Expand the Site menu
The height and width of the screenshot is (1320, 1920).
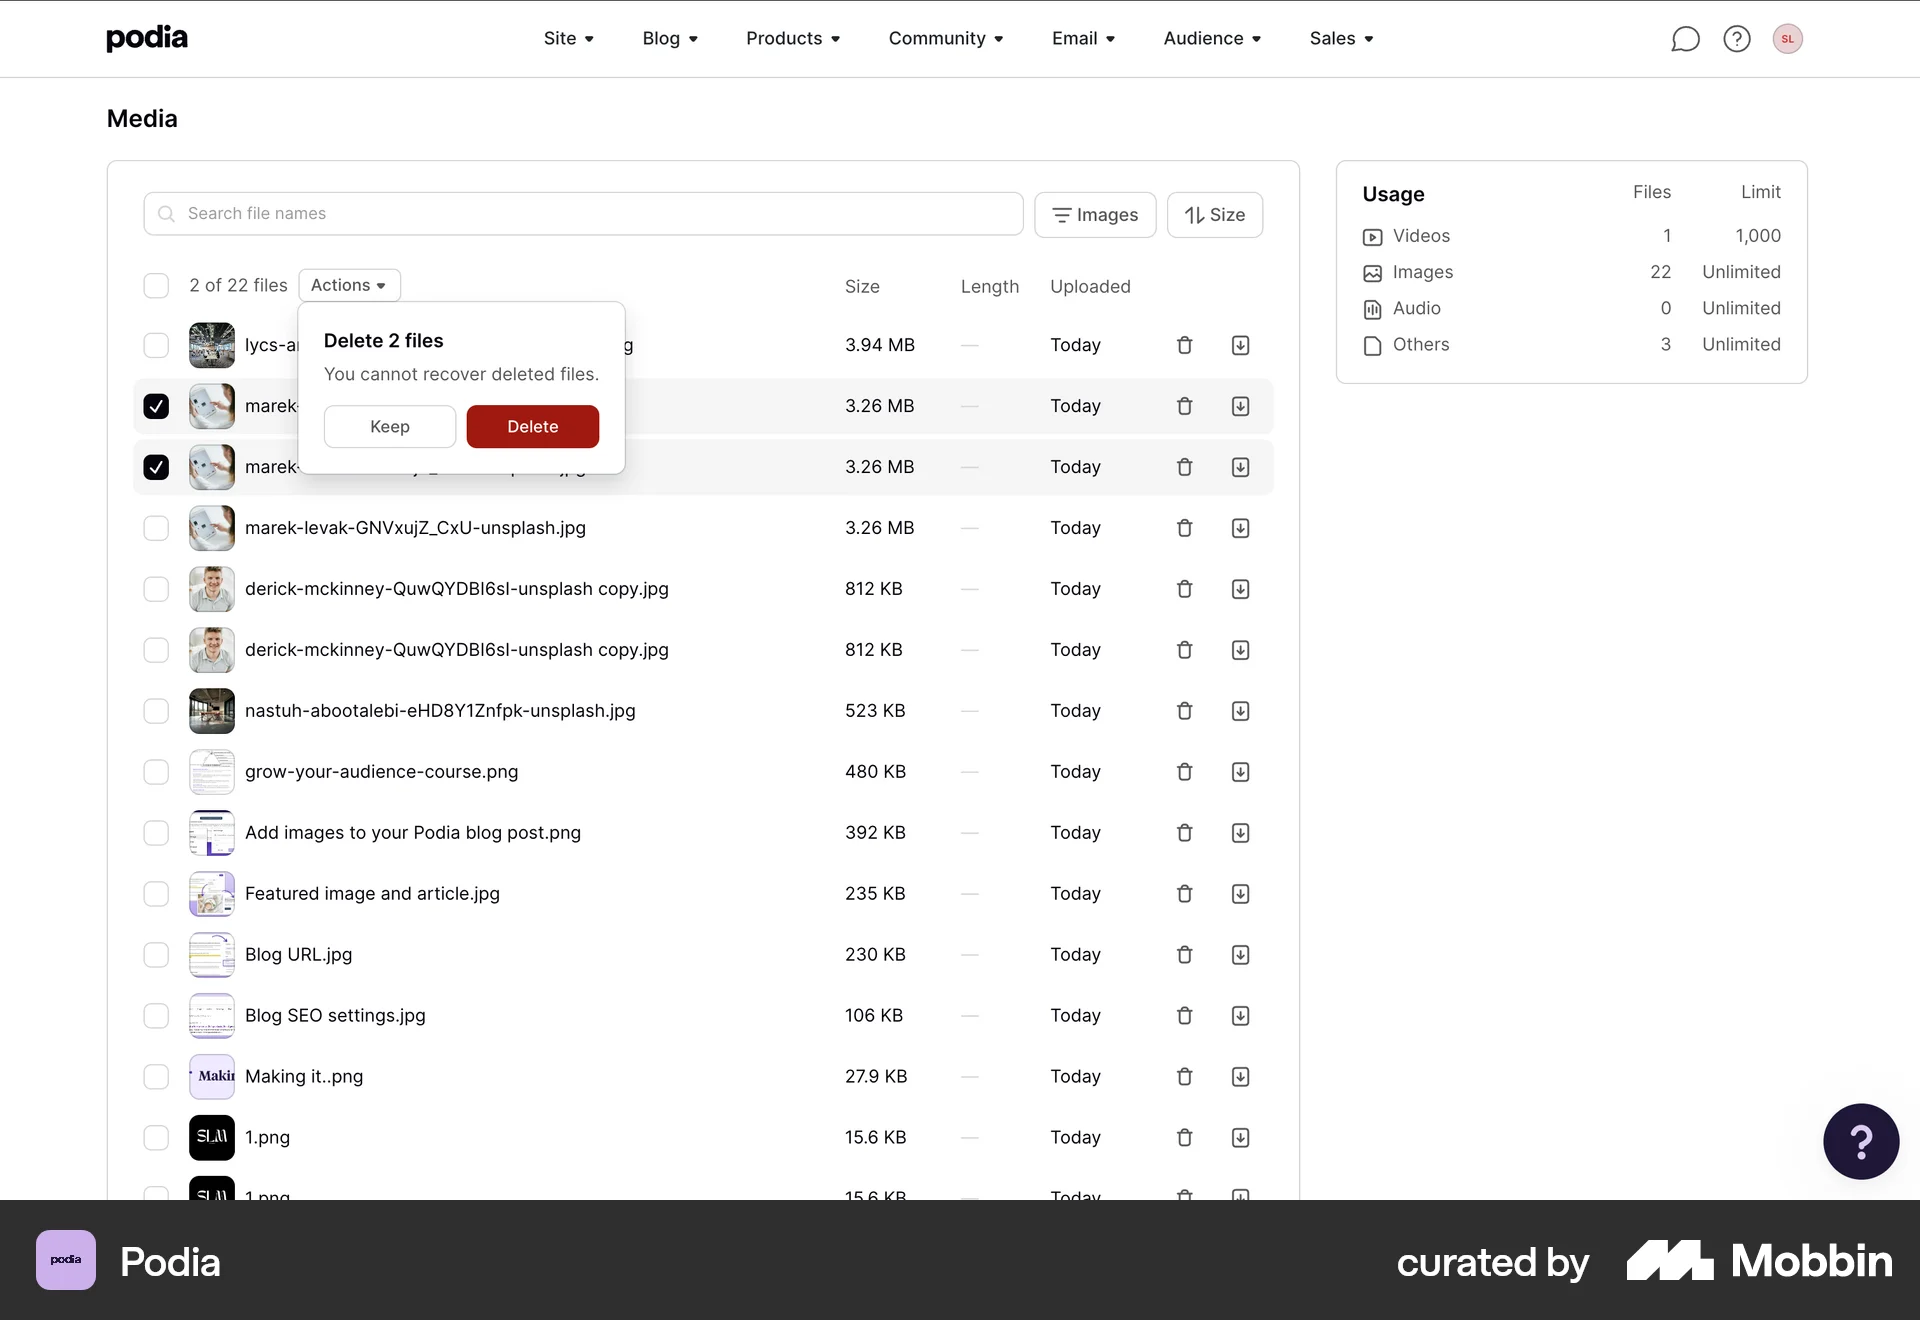pos(568,38)
